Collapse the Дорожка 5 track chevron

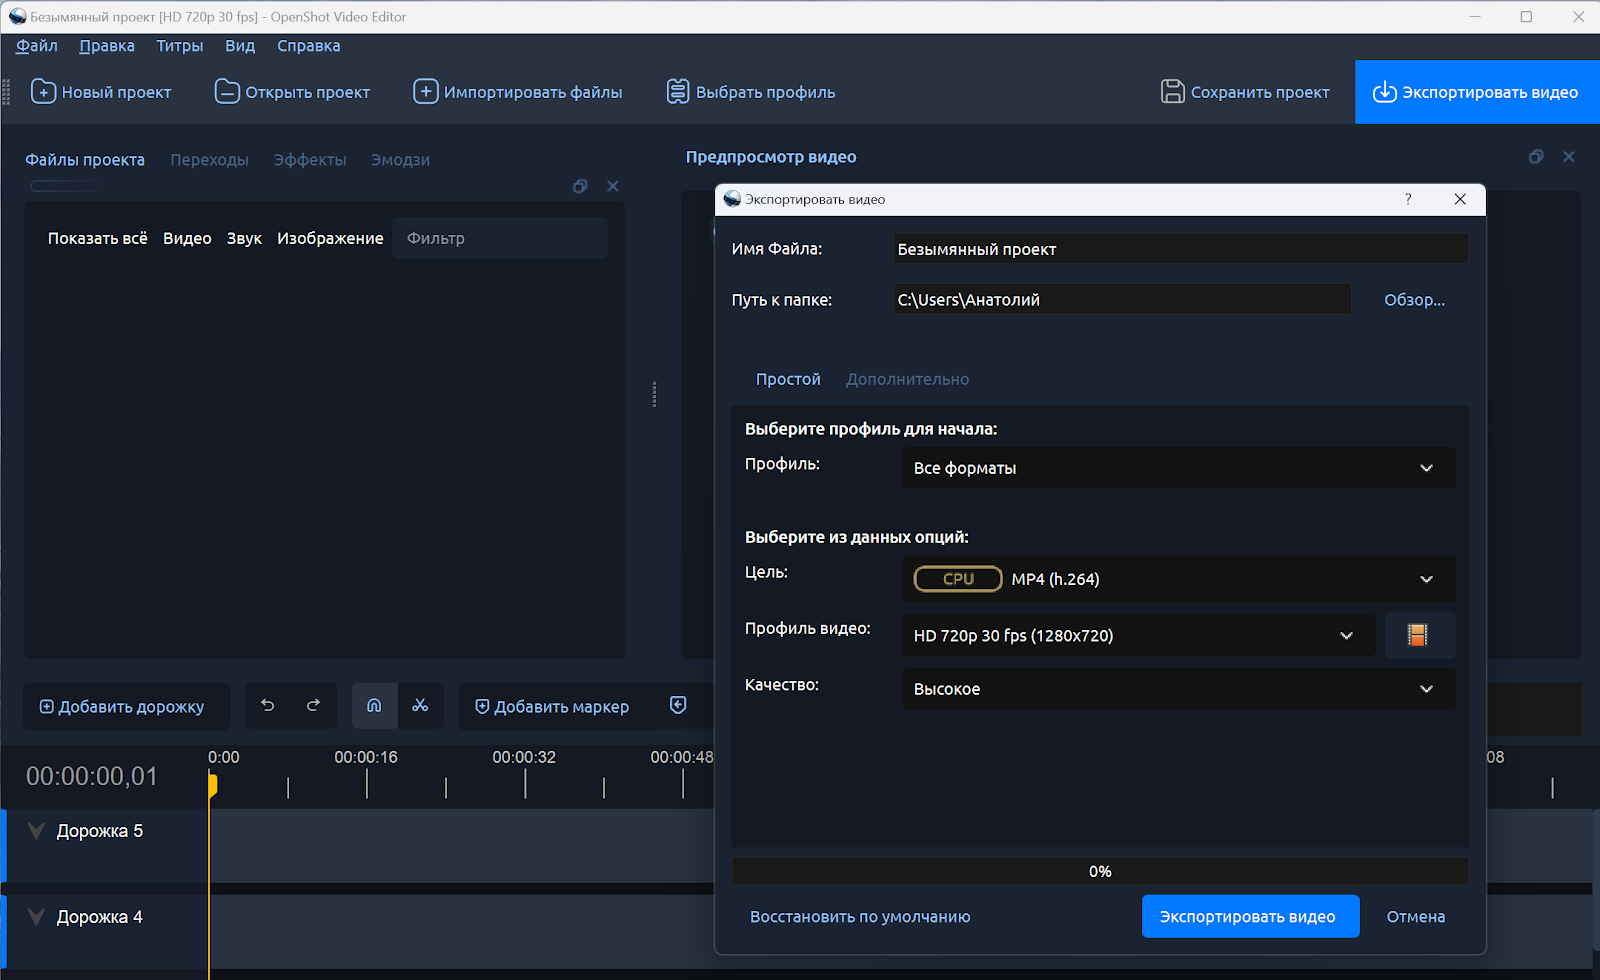coord(36,831)
